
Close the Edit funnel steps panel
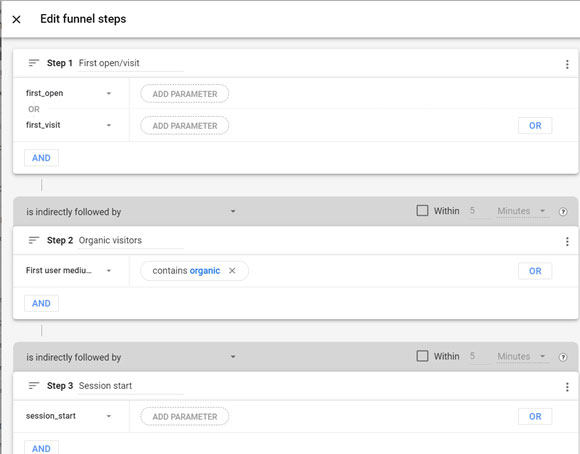click(x=16, y=19)
